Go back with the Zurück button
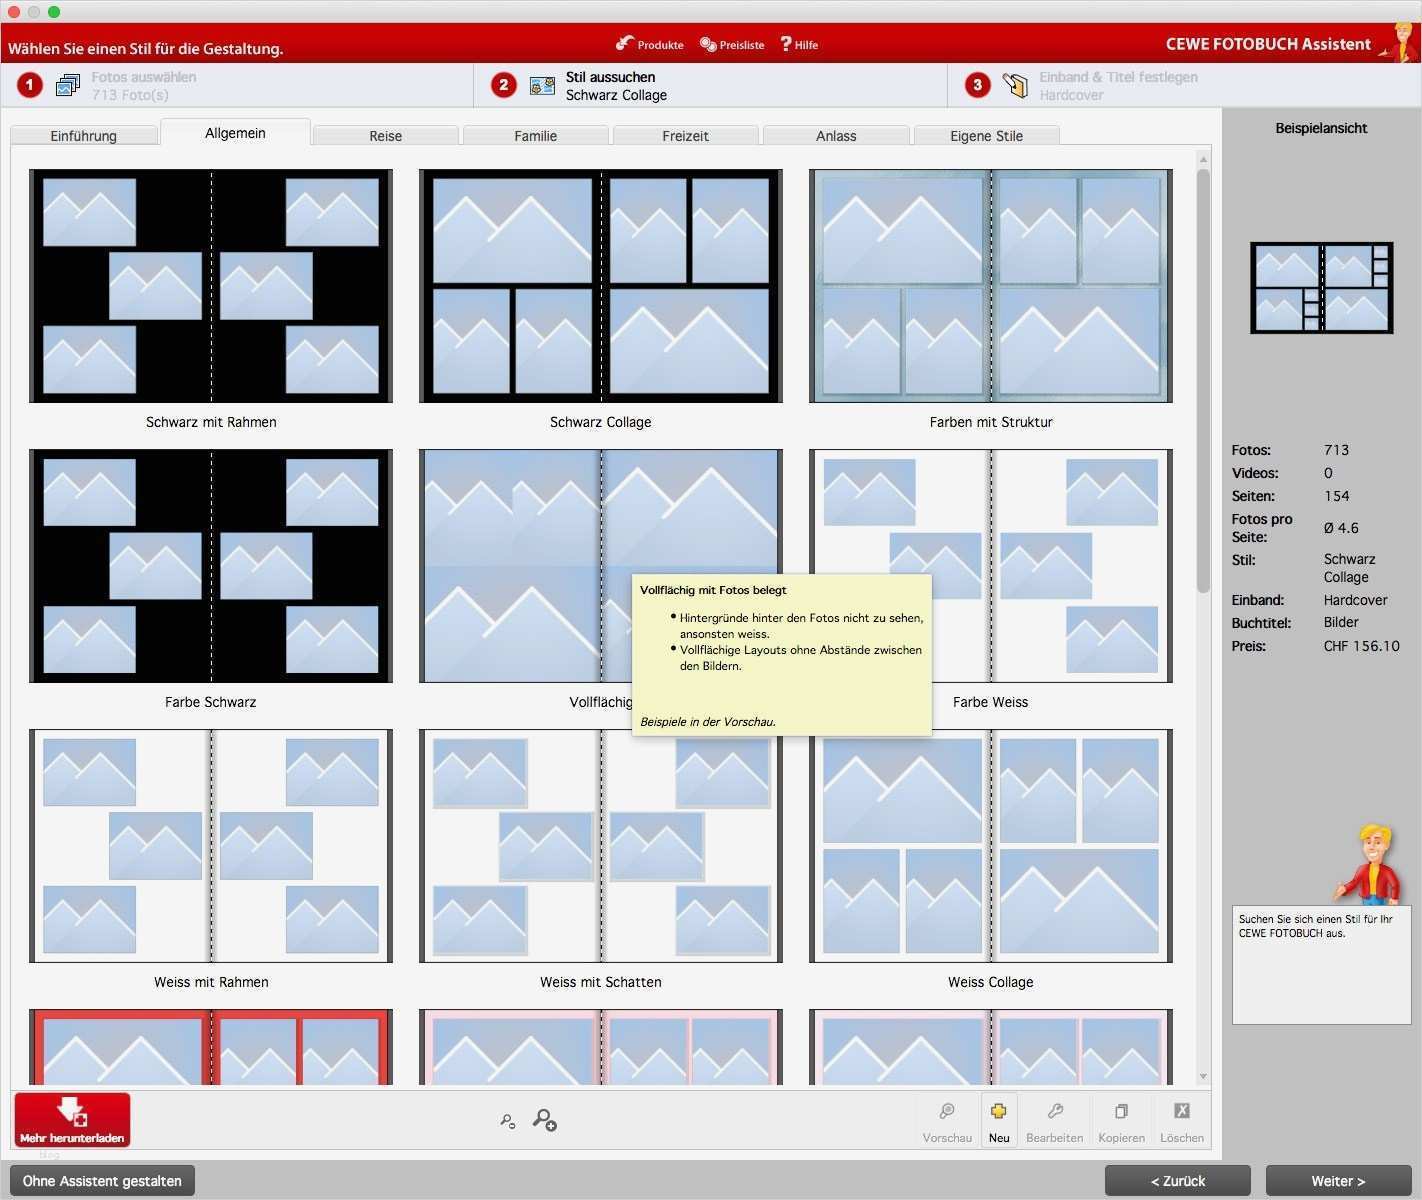 [1178, 1181]
